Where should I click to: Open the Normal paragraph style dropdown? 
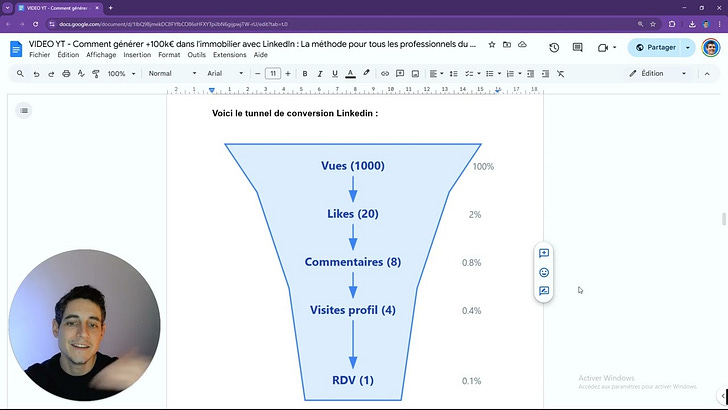(x=172, y=73)
